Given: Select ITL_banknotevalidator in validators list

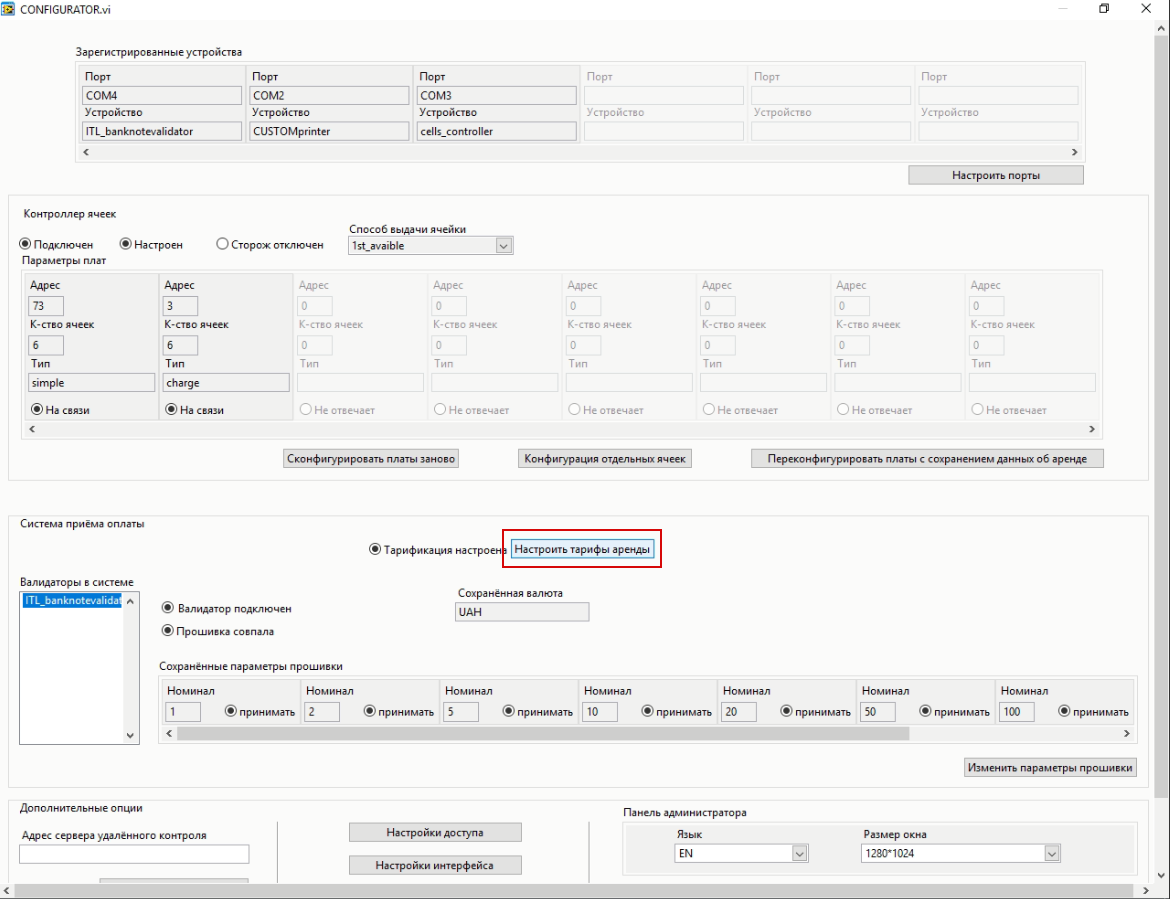Looking at the screenshot, I should [x=71, y=600].
